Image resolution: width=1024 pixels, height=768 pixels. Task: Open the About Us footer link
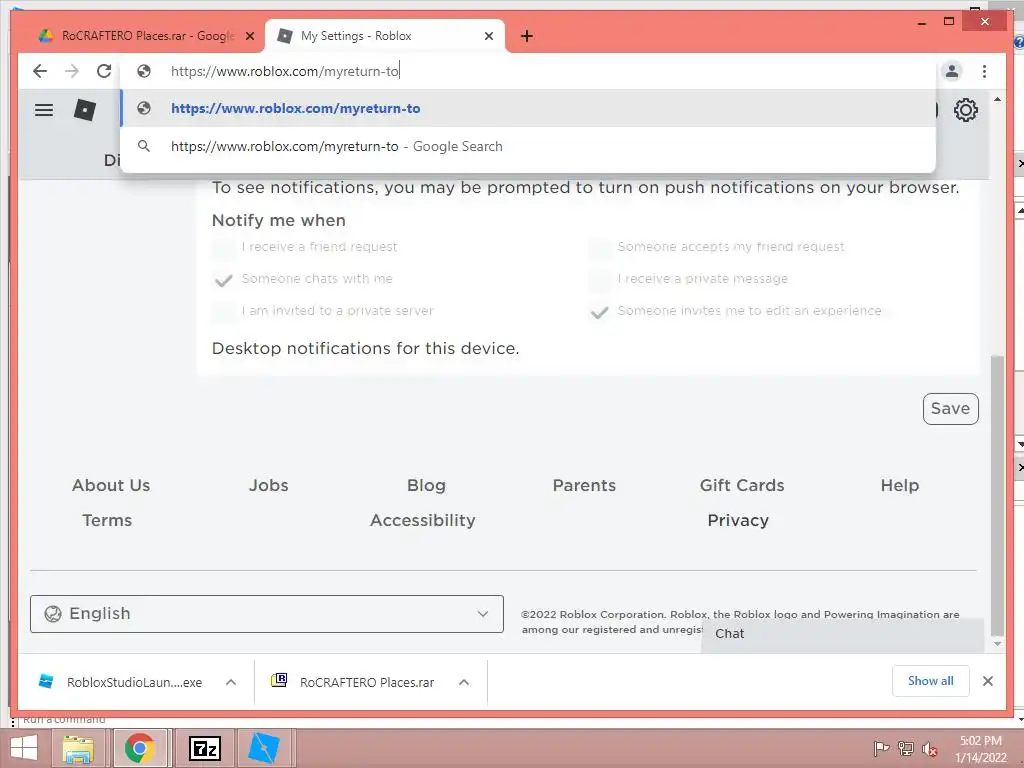pyautogui.click(x=111, y=485)
